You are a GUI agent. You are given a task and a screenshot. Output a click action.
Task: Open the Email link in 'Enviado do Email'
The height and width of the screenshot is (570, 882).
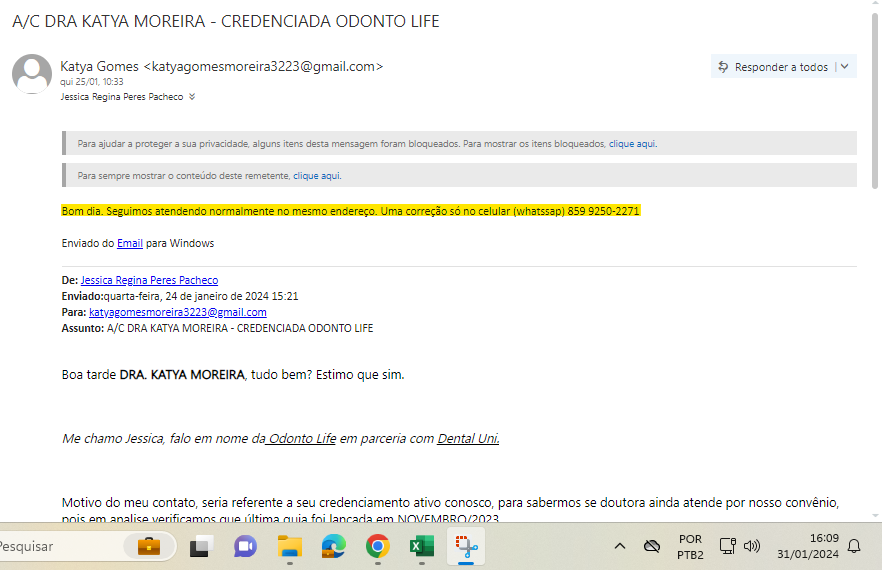point(130,243)
